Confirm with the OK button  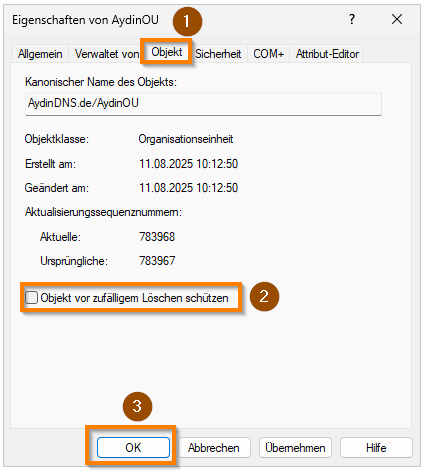[x=133, y=447]
